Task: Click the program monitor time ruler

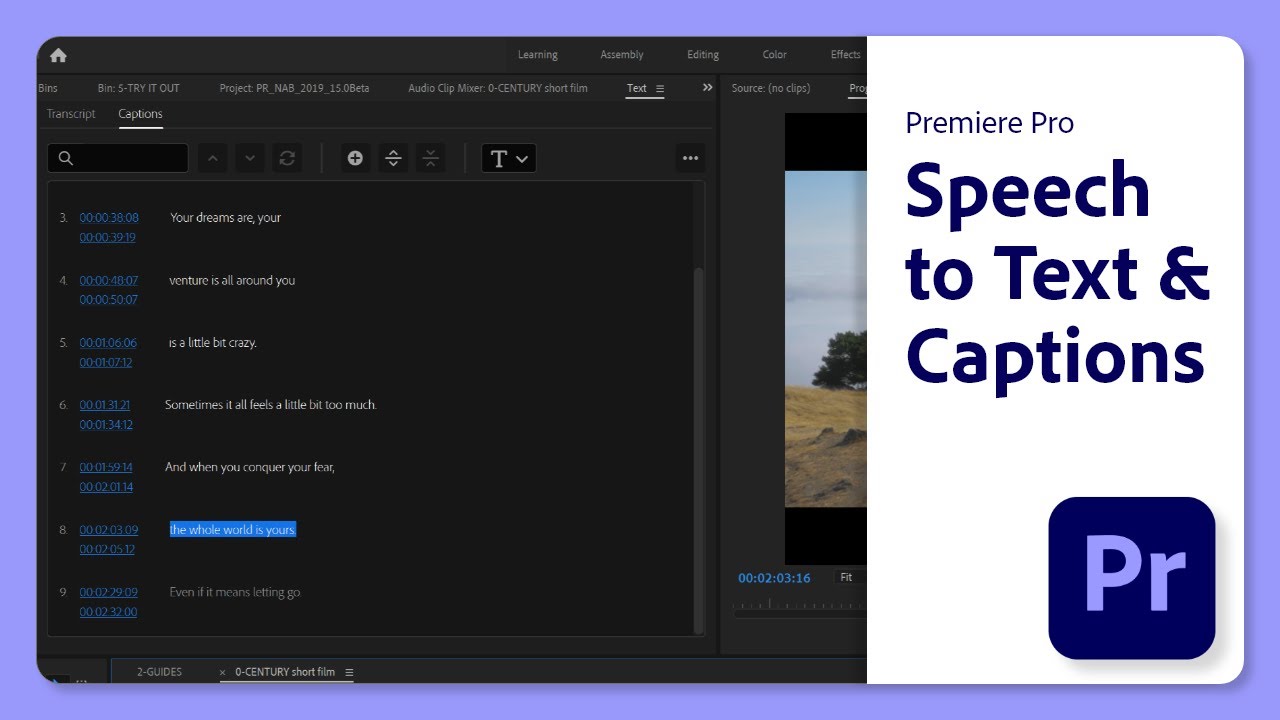Action: [x=800, y=605]
